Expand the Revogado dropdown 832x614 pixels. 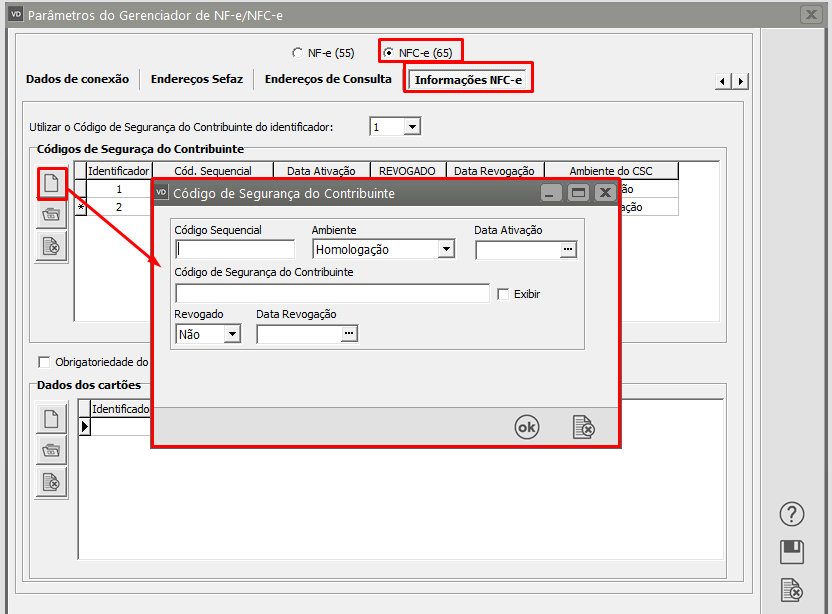pyautogui.click(x=232, y=335)
